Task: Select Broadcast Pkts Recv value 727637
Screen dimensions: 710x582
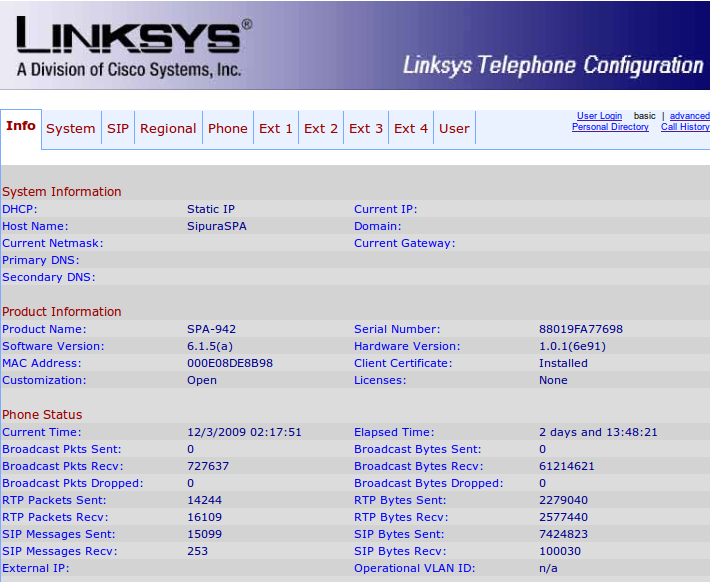Action: point(208,467)
